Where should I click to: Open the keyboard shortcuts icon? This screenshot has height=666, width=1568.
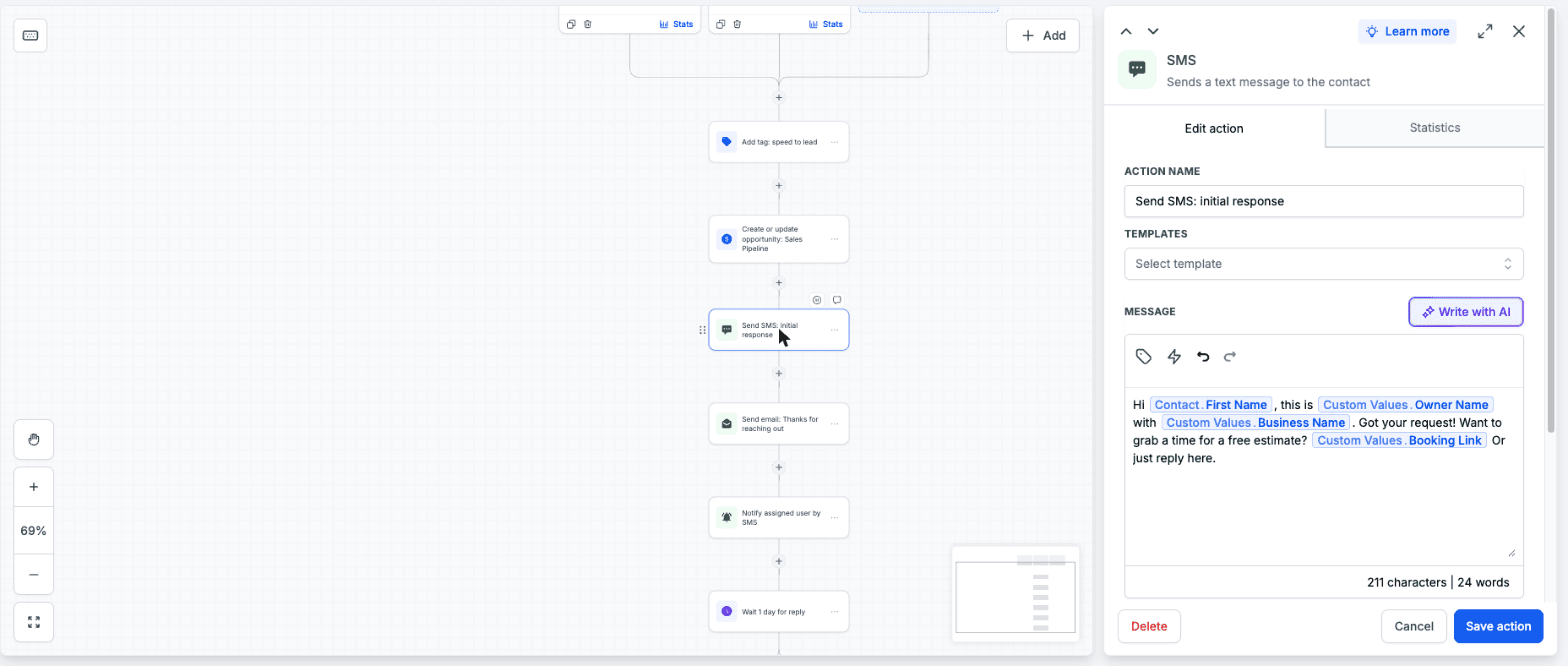coord(30,35)
